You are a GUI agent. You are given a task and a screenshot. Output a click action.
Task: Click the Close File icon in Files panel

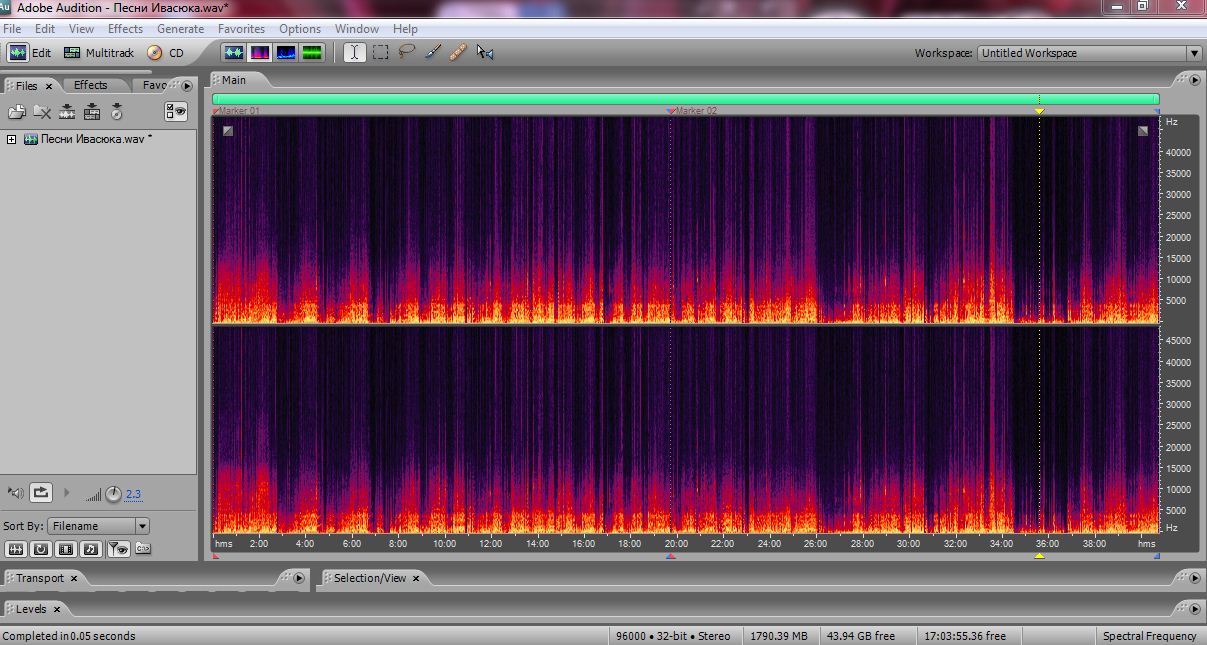point(42,112)
